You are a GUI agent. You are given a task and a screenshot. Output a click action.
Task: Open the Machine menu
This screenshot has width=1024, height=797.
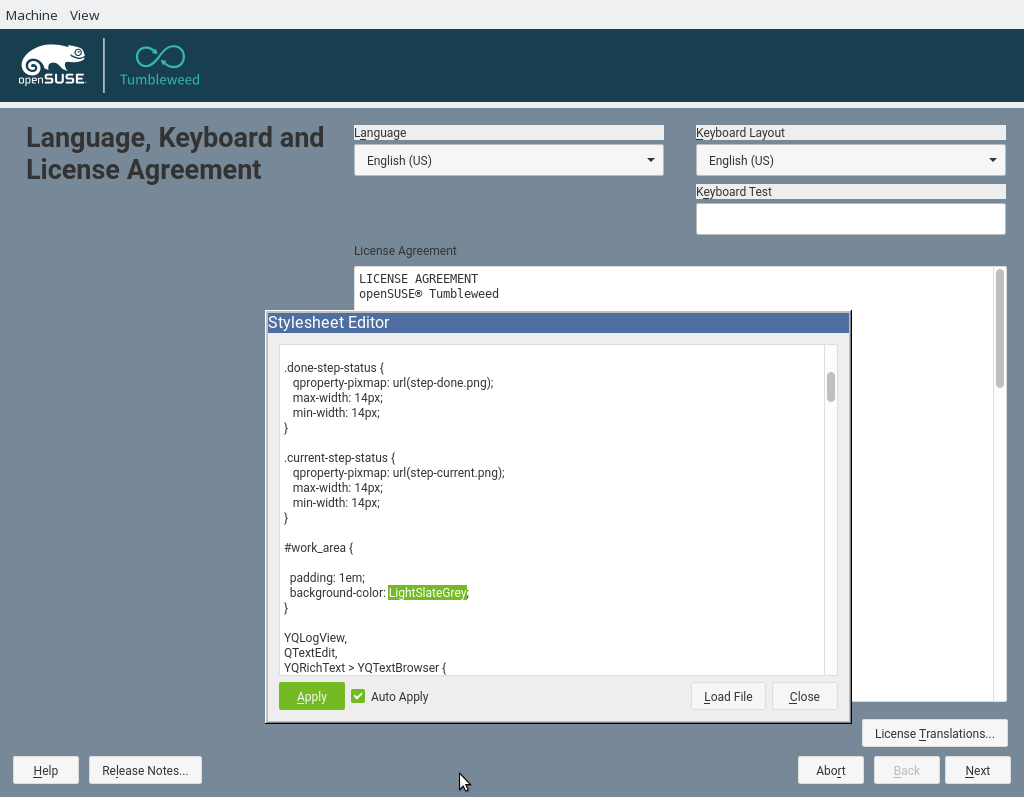(31, 15)
